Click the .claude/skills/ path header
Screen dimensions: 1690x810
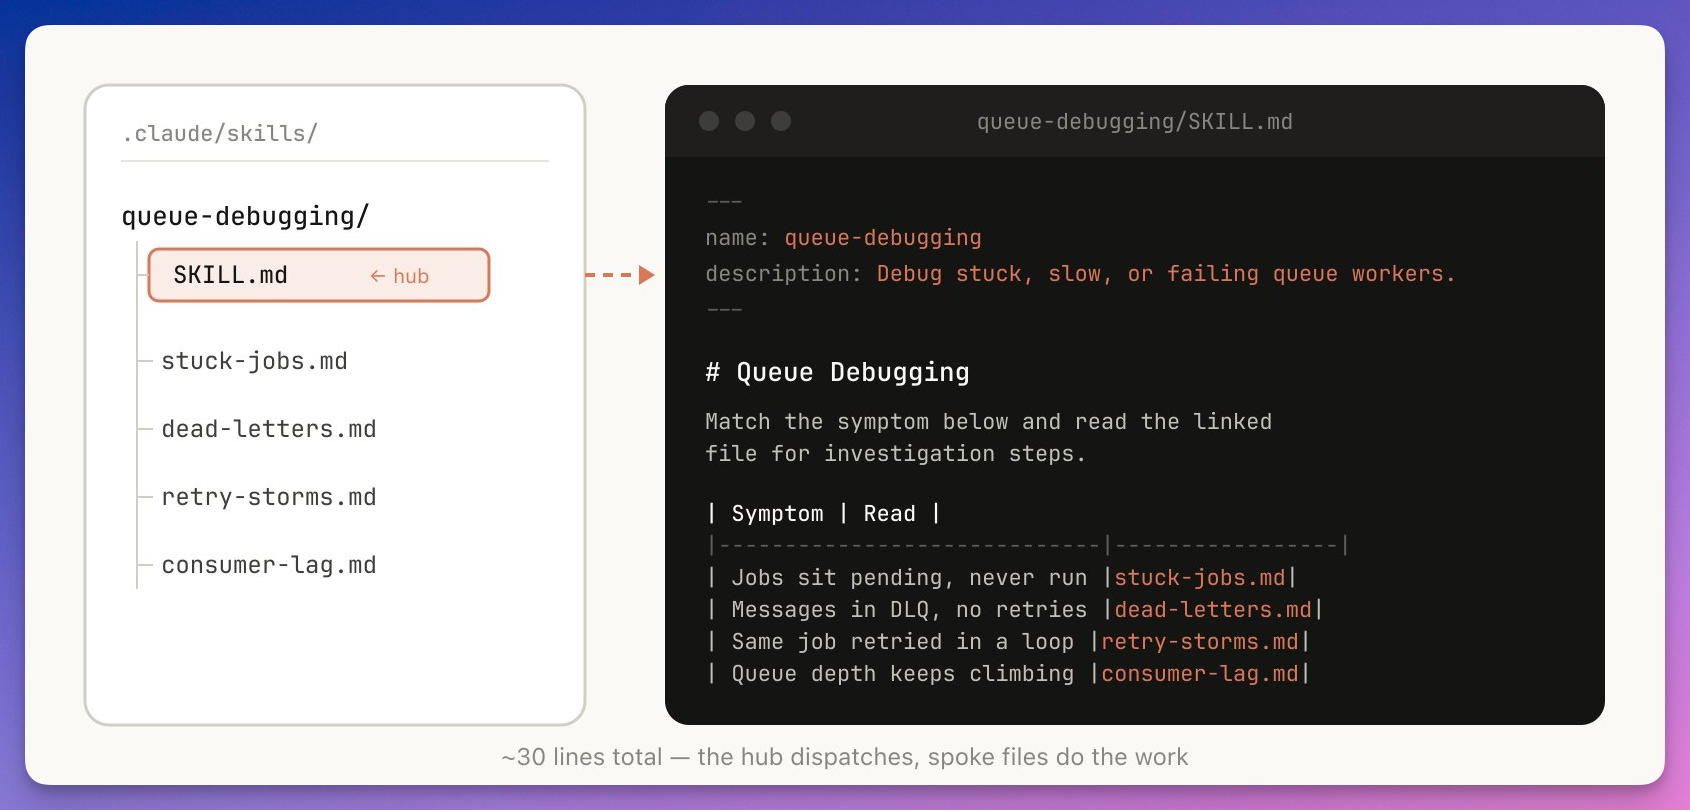pos(220,133)
